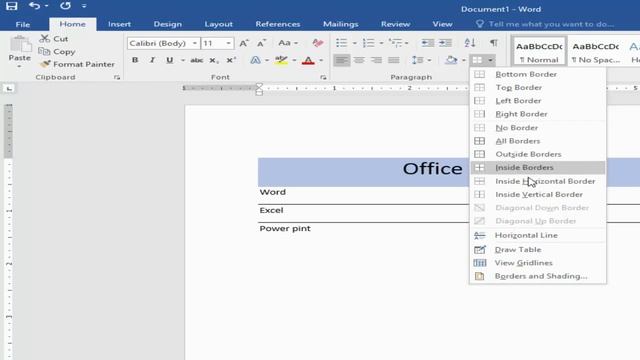Toggle Subscript formatting
Viewport: 640px width, 360px height.
click(x=213, y=60)
